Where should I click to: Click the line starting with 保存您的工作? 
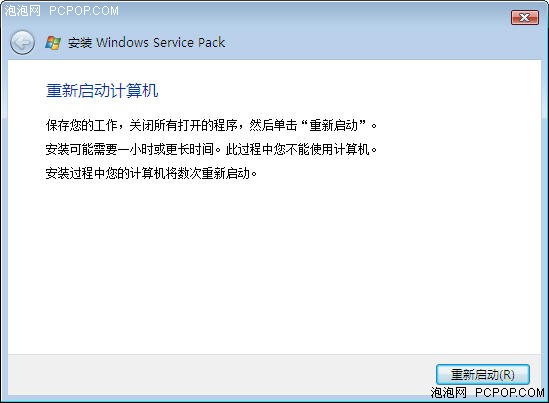click(x=211, y=125)
